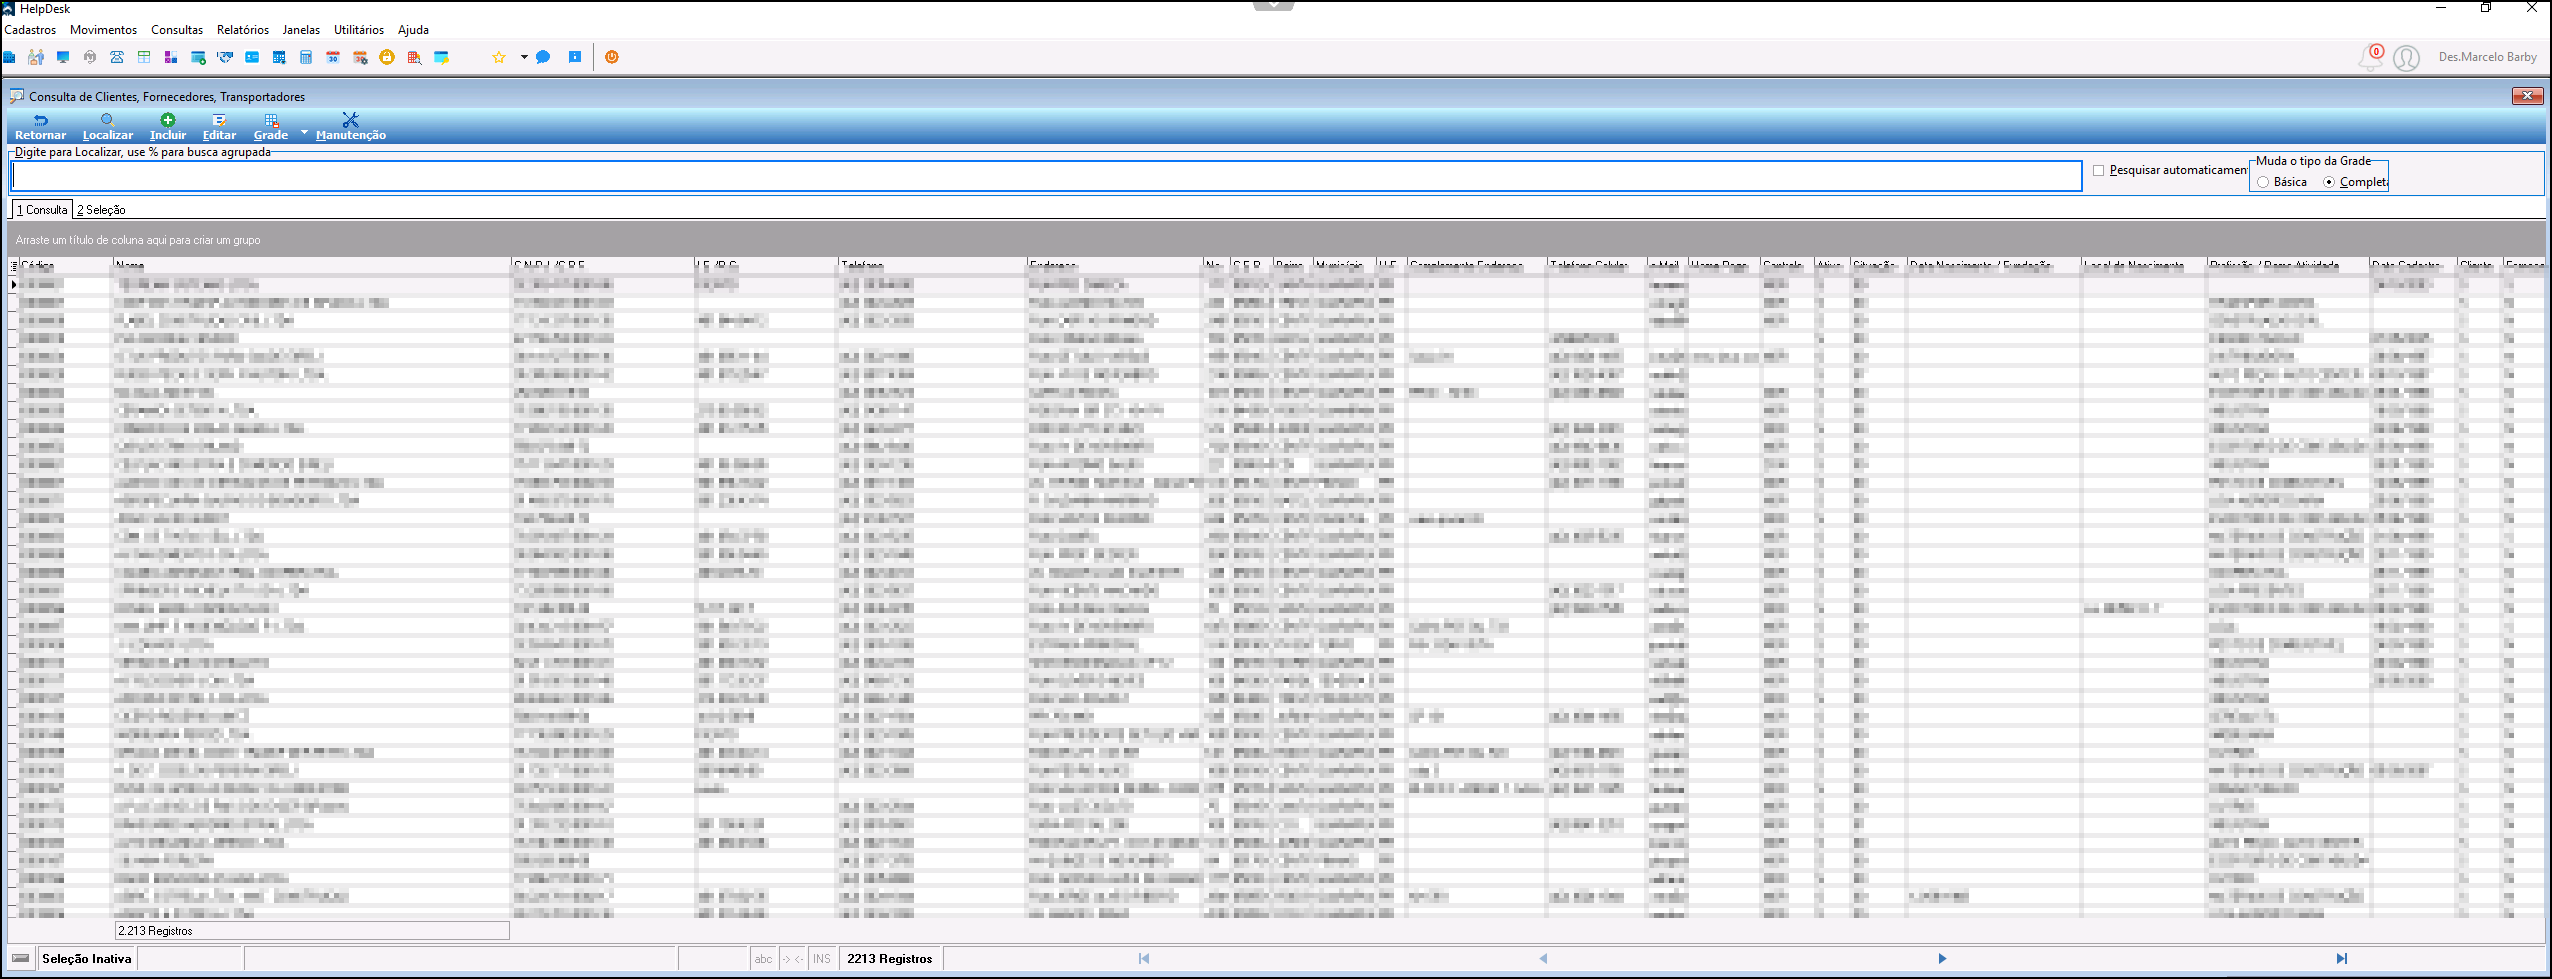The image size is (2552, 979).
Task: Click the Código column header
Action: point(65,266)
